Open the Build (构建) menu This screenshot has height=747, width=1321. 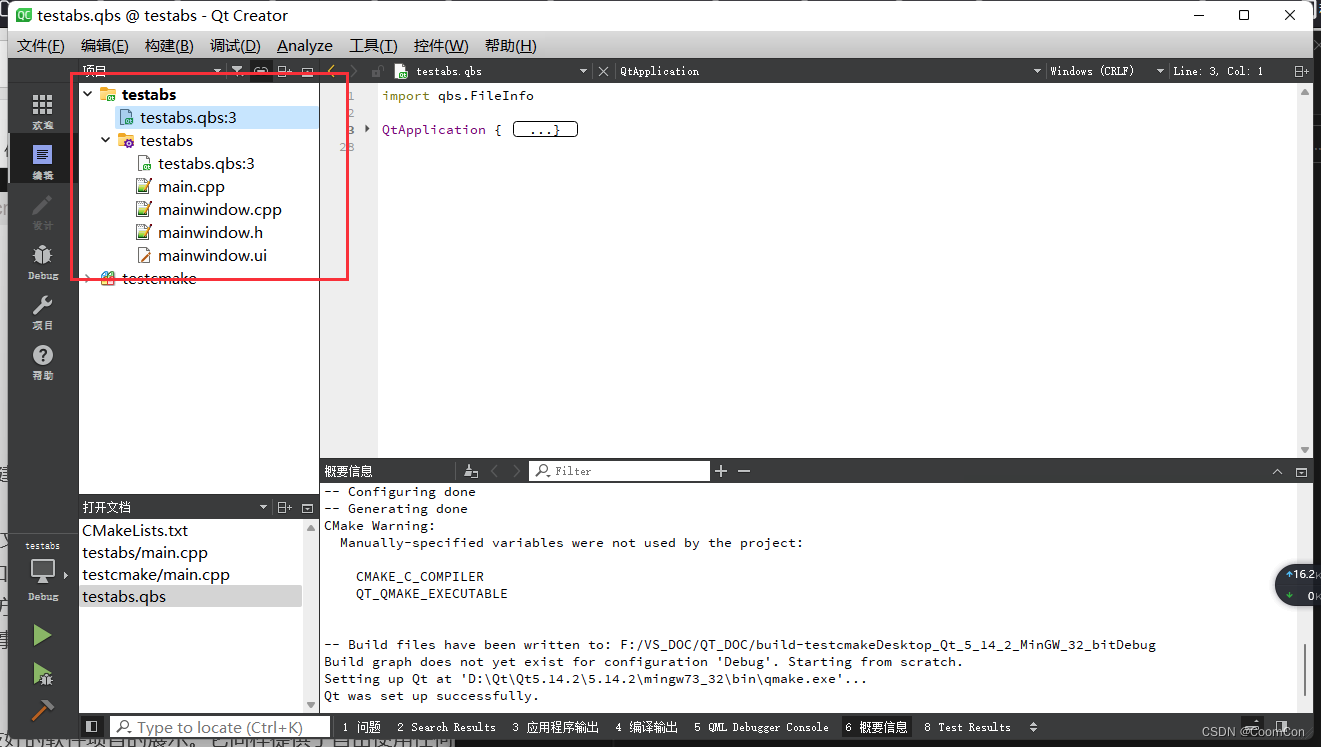169,46
